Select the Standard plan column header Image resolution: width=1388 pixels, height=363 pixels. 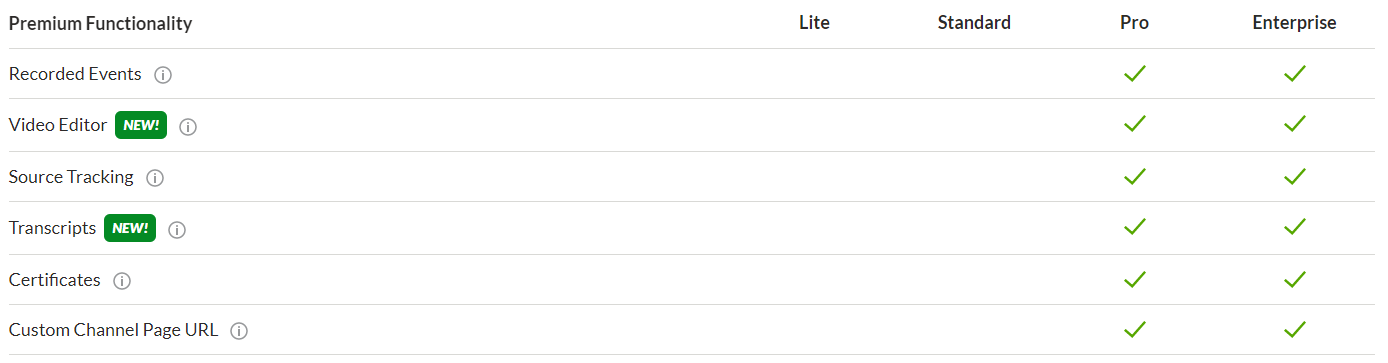point(974,23)
